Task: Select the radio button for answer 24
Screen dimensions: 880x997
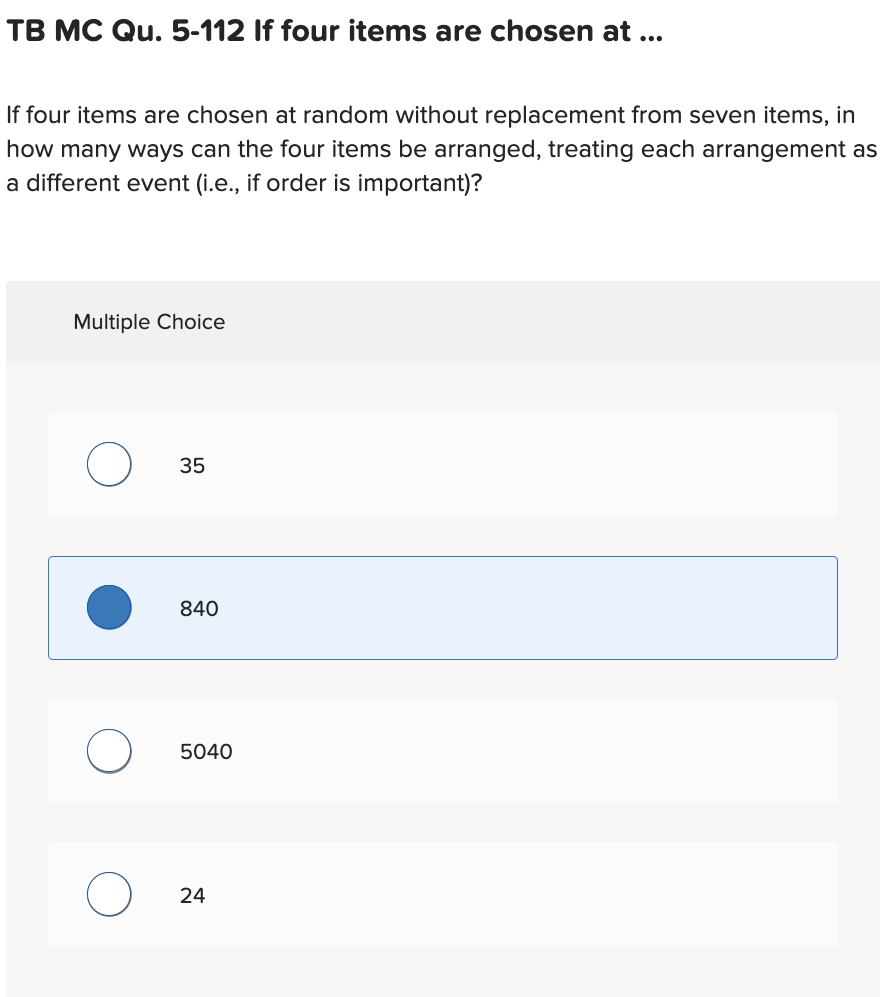Action: pos(109,894)
